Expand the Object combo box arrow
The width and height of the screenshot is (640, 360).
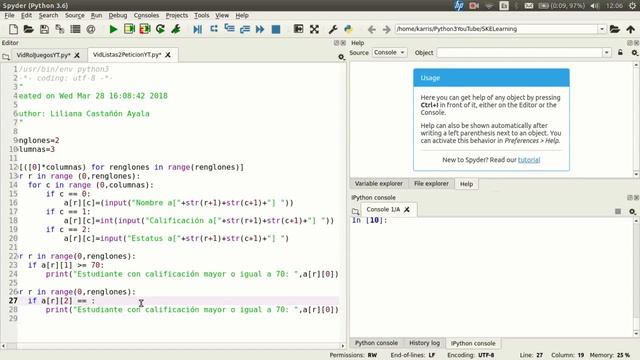(x=607, y=52)
